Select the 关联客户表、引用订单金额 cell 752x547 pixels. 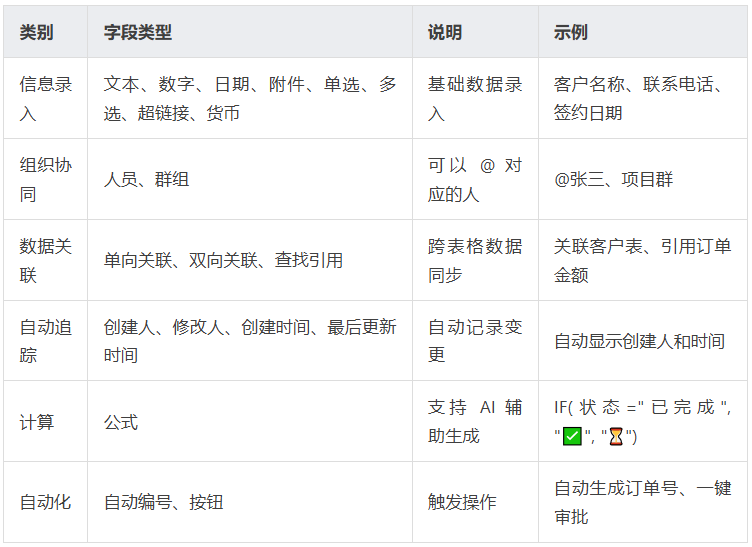pyautogui.click(x=643, y=260)
